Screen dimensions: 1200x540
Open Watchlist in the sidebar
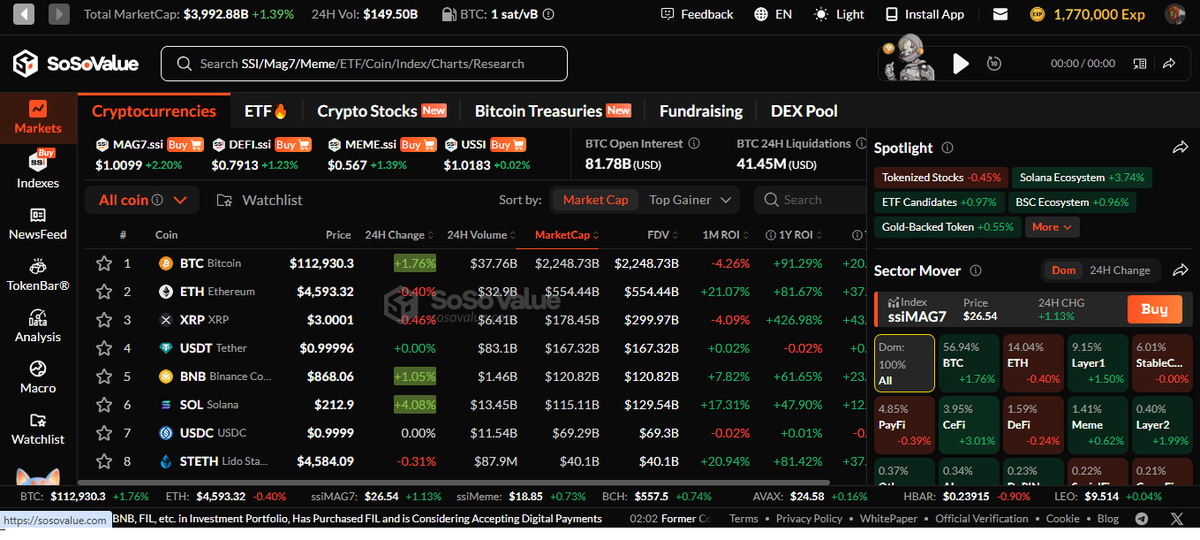38,429
